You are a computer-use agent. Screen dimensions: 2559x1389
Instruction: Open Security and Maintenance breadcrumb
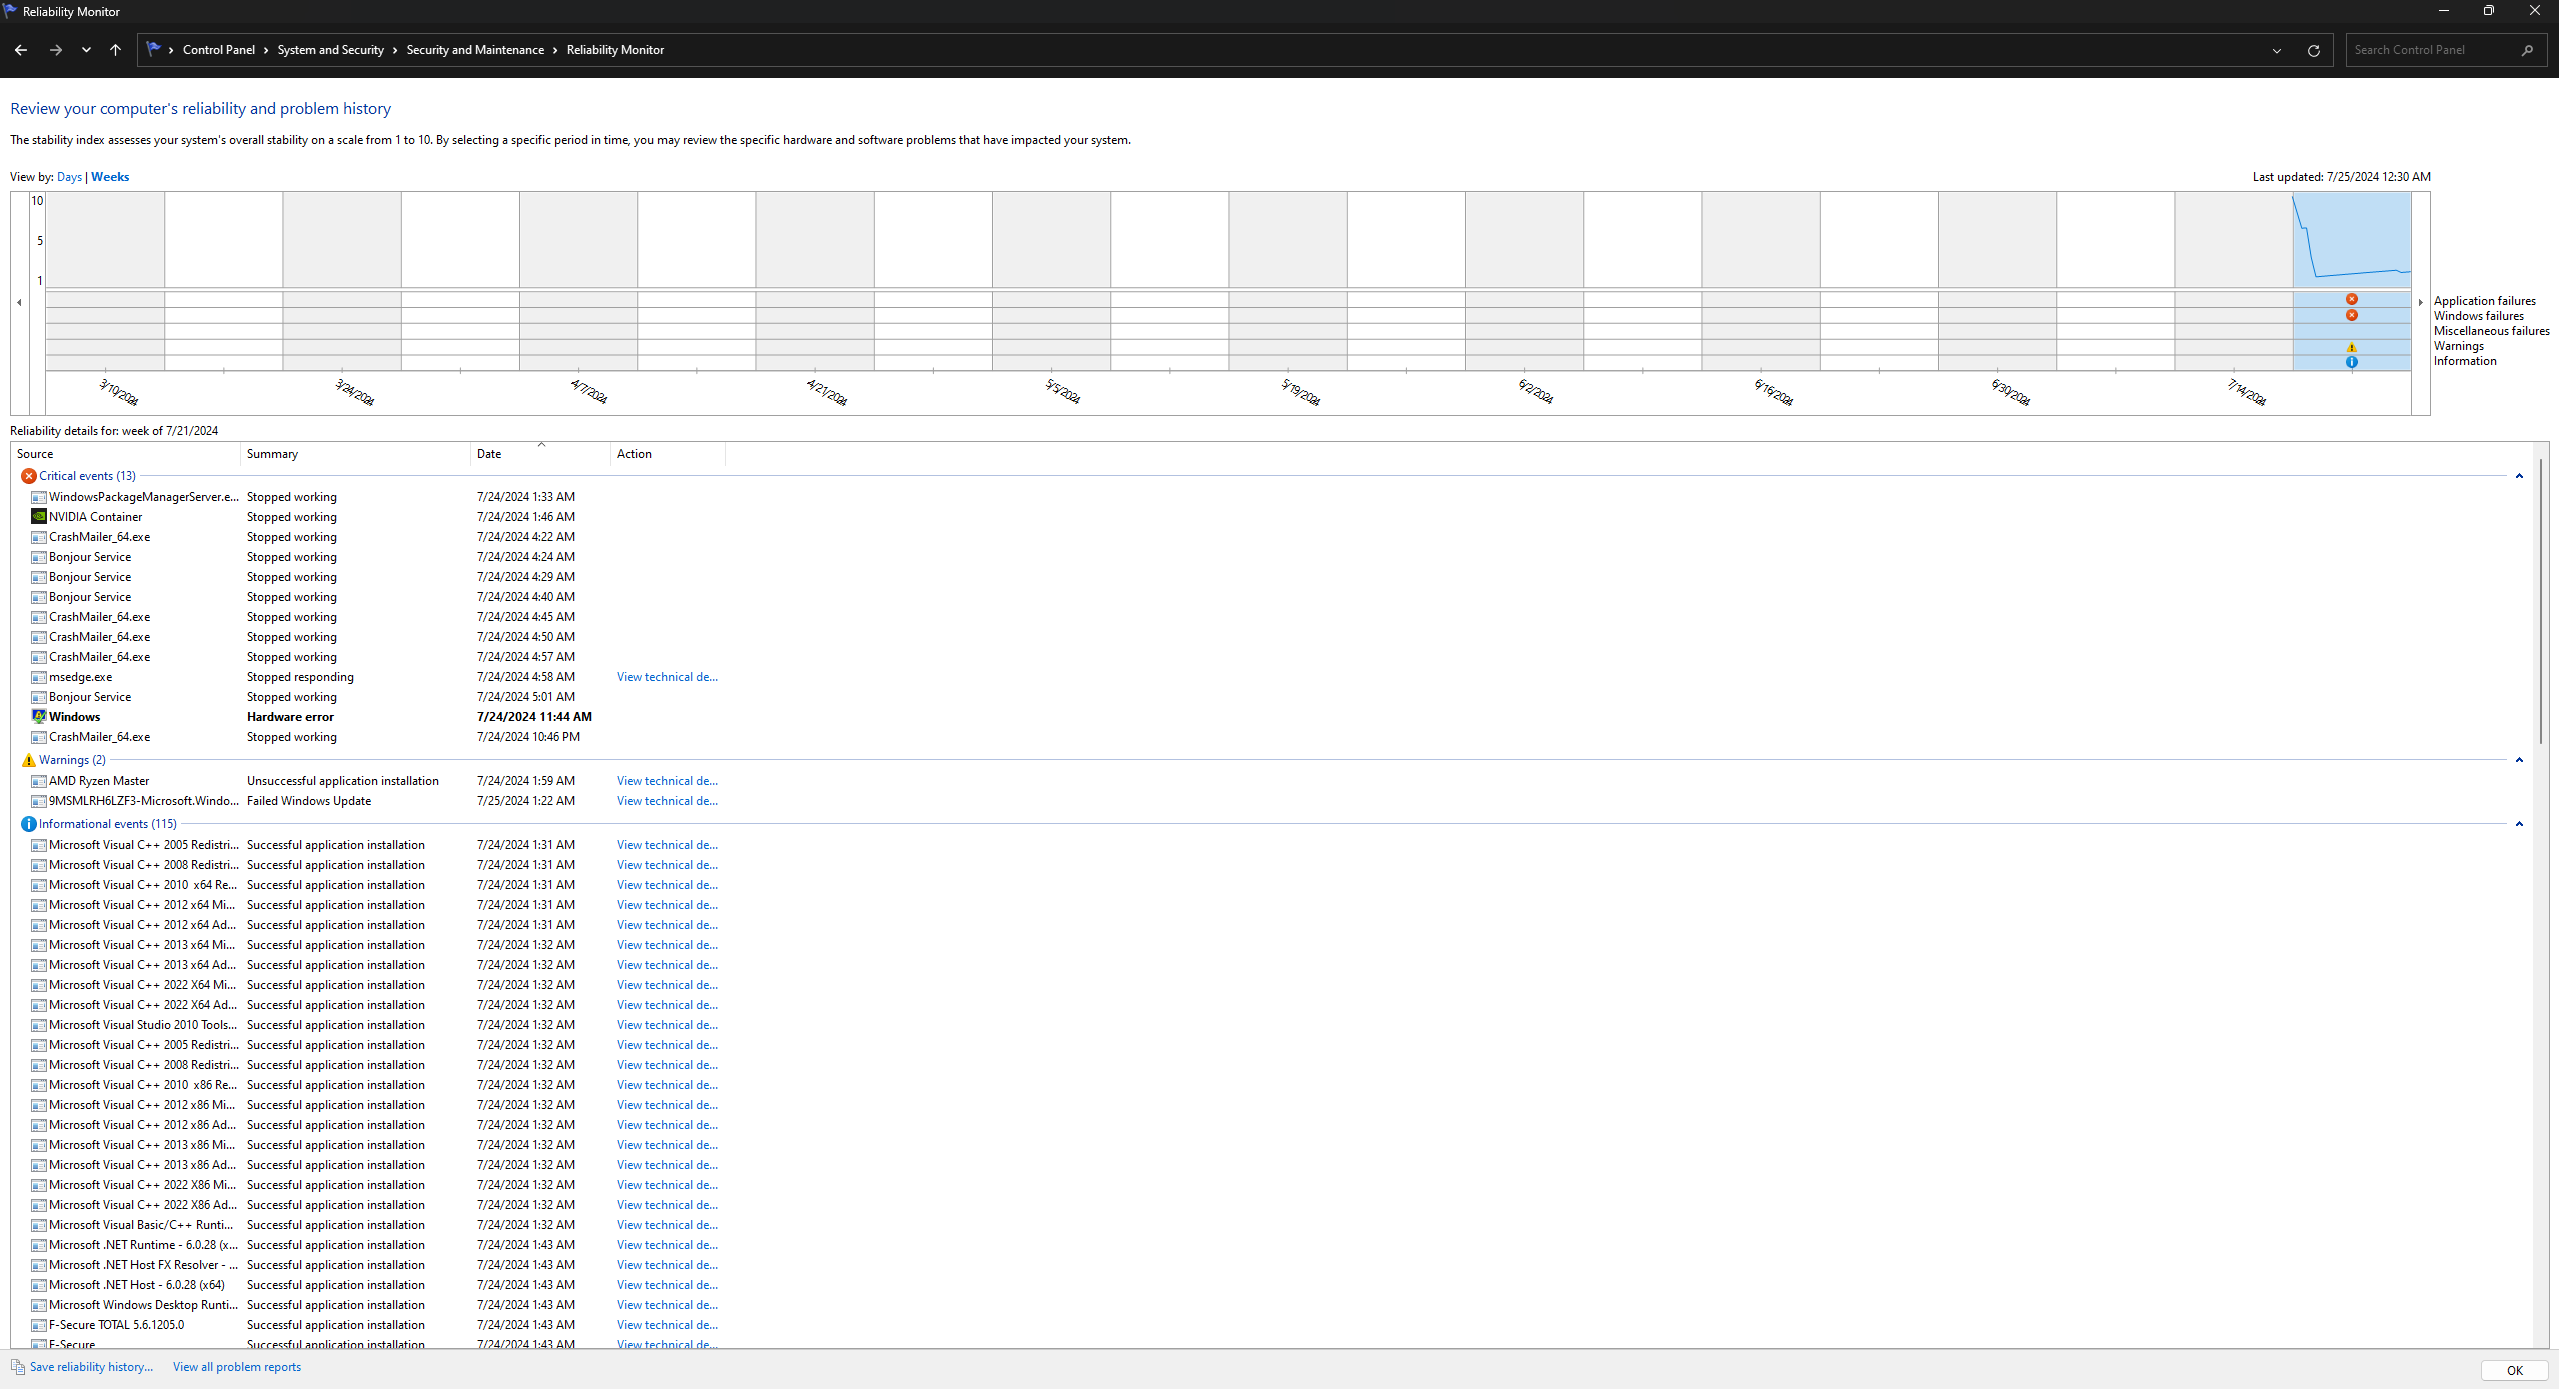475,50
